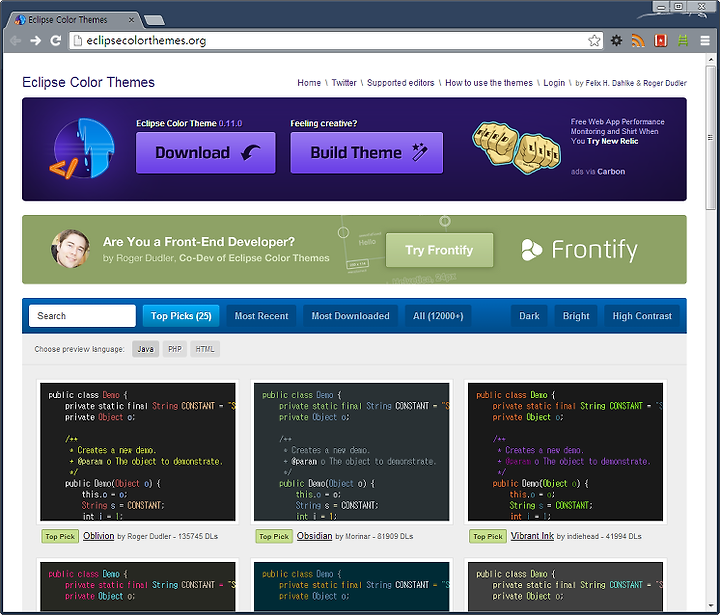Click the Top Pick badge beside Obsidian
Screen dimensions: 720x615
[274, 536]
